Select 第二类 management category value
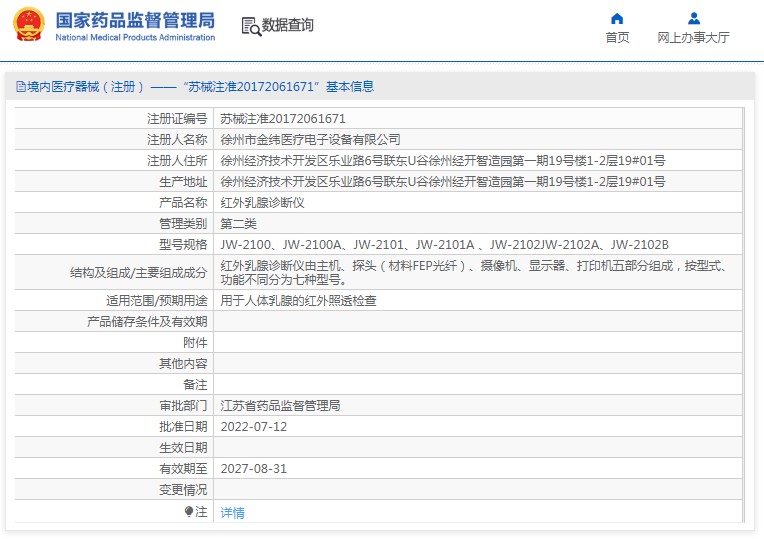 pyautogui.click(x=238, y=224)
